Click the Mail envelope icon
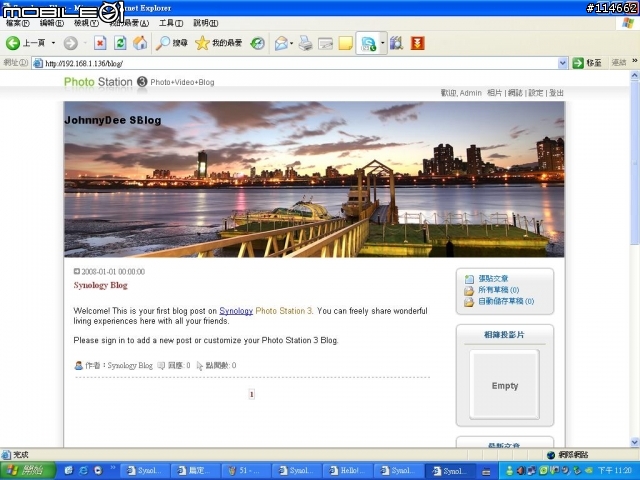 pyautogui.click(x=281, y=43)
